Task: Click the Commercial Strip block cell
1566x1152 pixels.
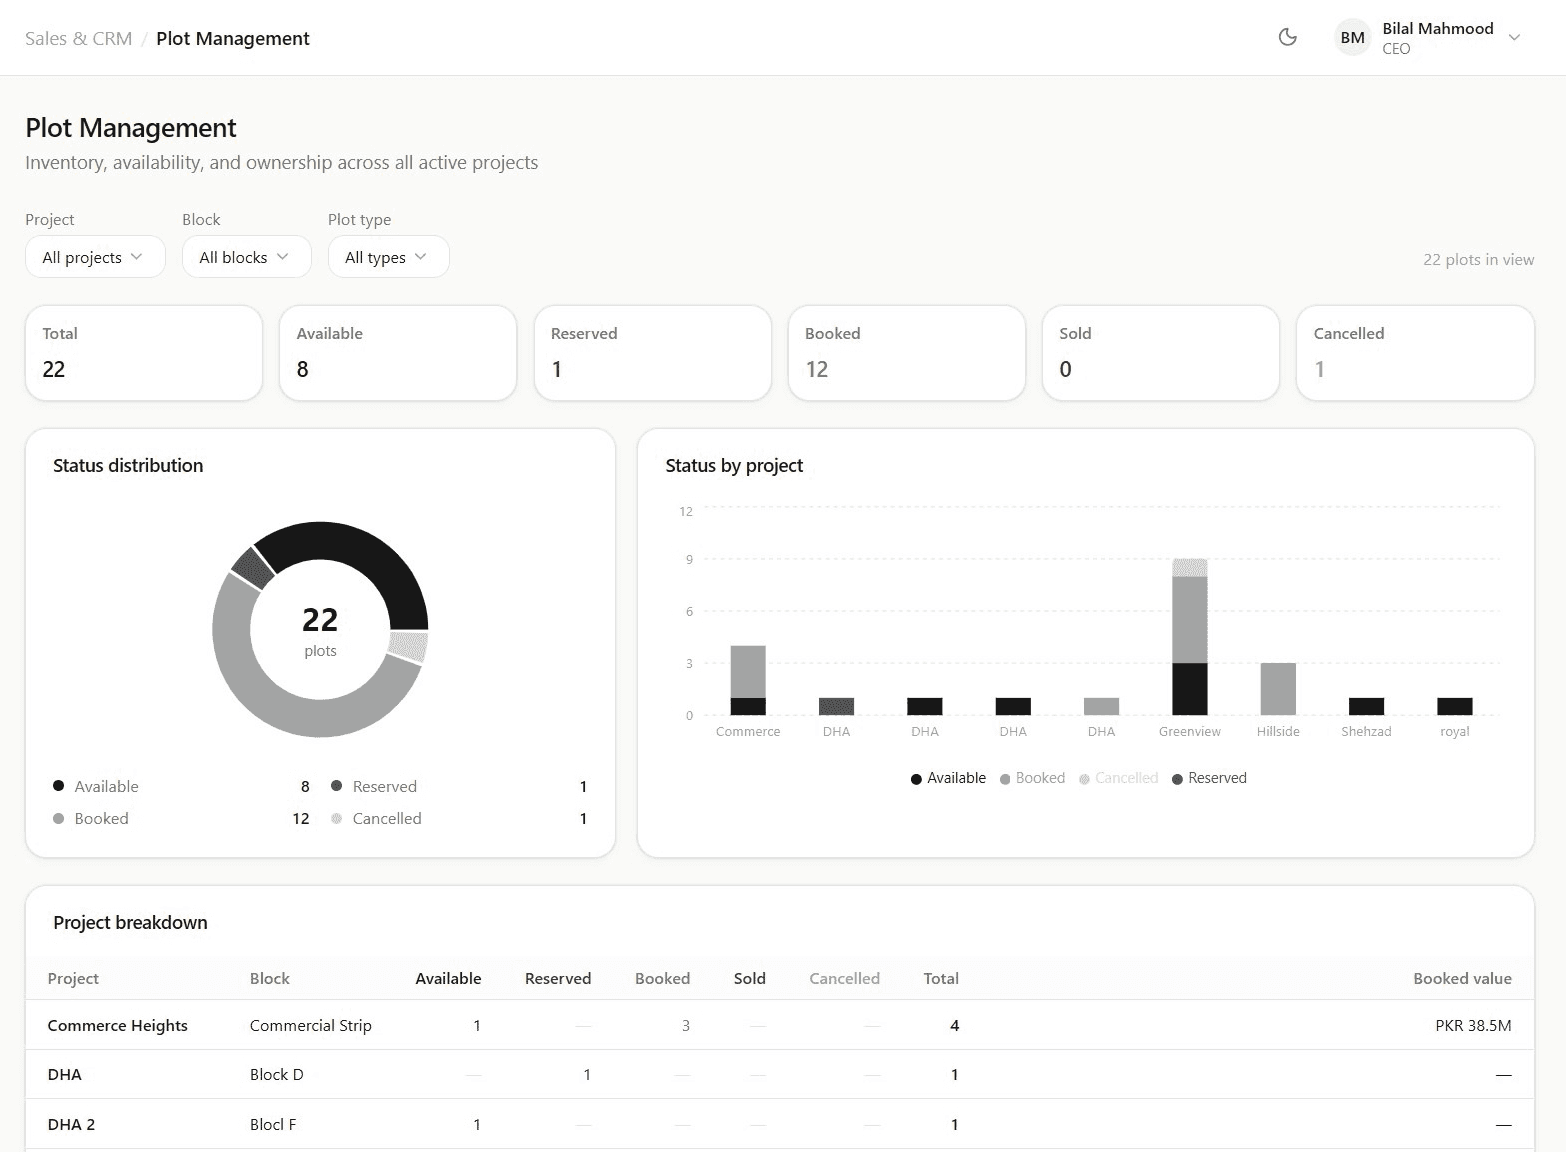Action: (311, 1025)
